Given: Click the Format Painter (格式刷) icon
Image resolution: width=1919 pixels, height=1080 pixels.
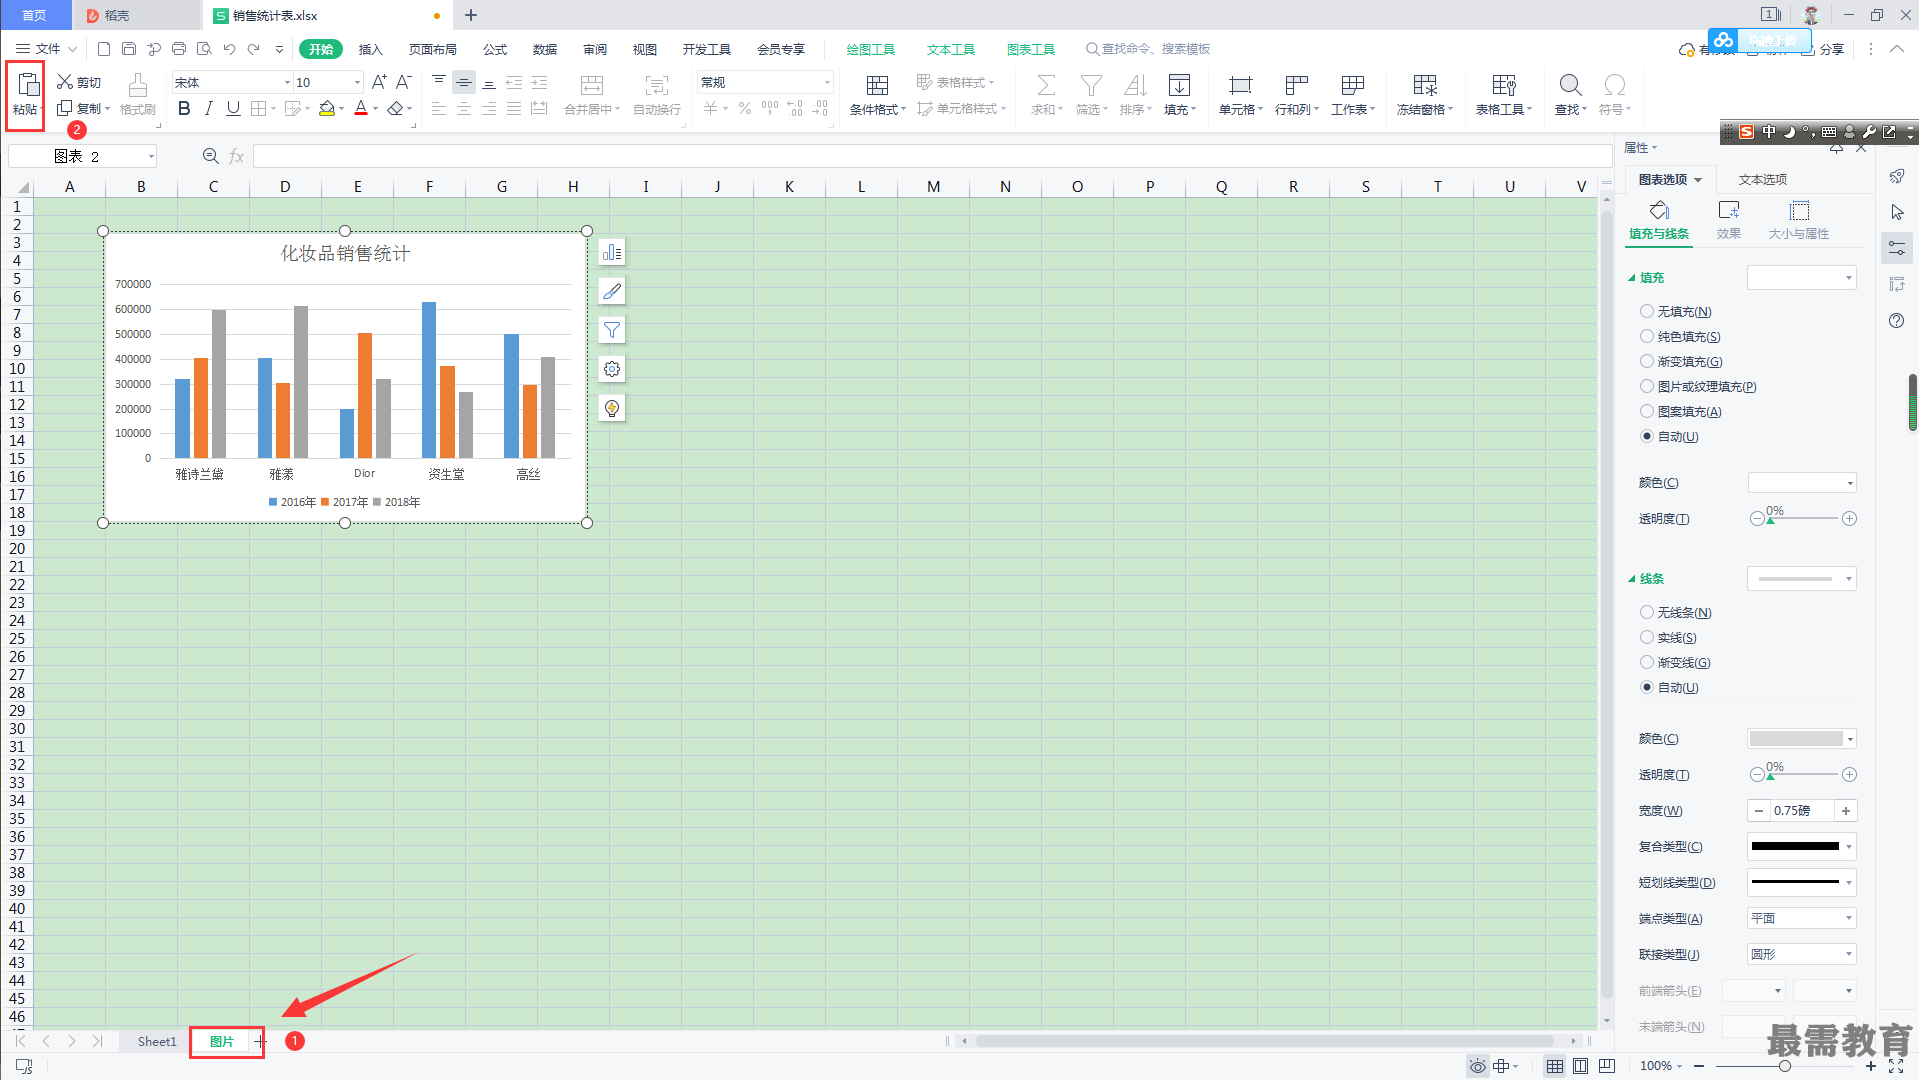Looking at the screenshot, I should pyautogui.click(x=138, y=85).
